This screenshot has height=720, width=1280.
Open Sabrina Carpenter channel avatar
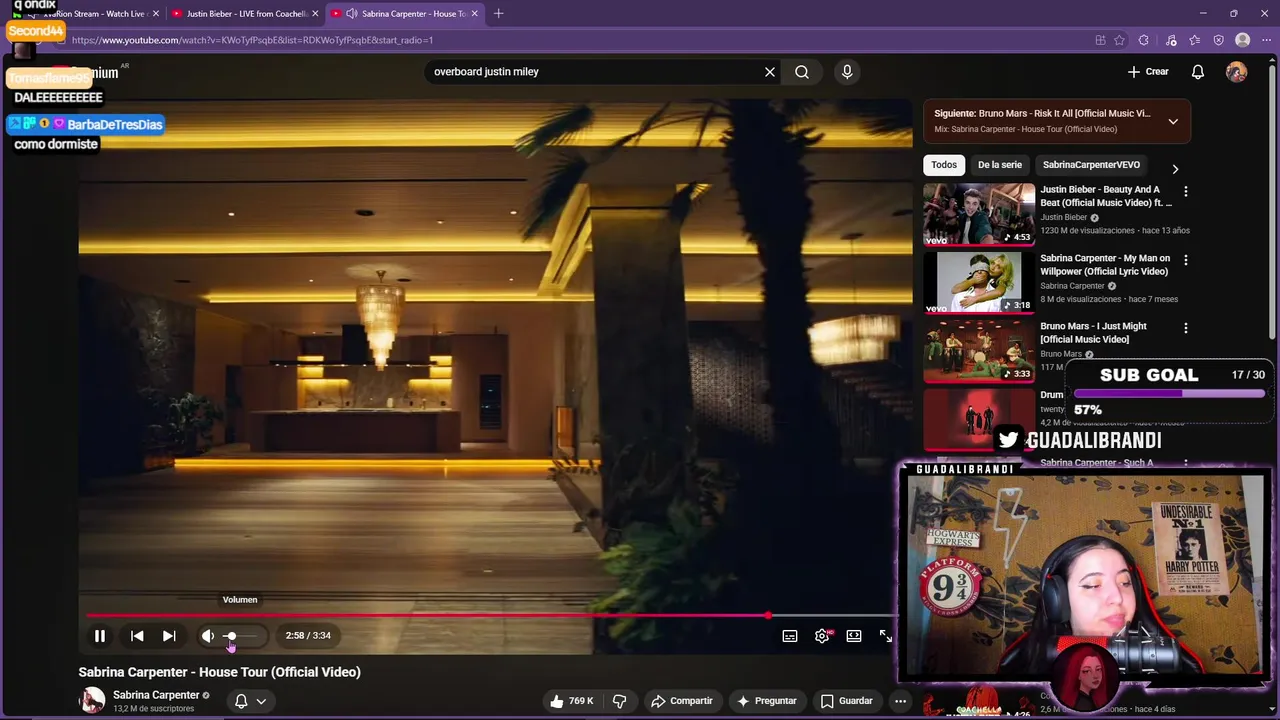92,701
